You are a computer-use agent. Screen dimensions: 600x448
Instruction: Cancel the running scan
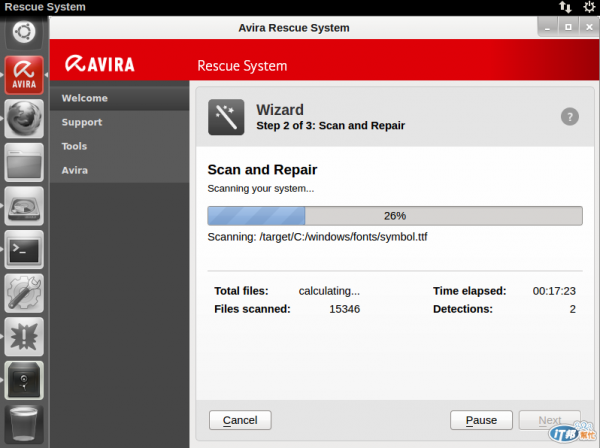pyautogui.click(x=240, y=420)
